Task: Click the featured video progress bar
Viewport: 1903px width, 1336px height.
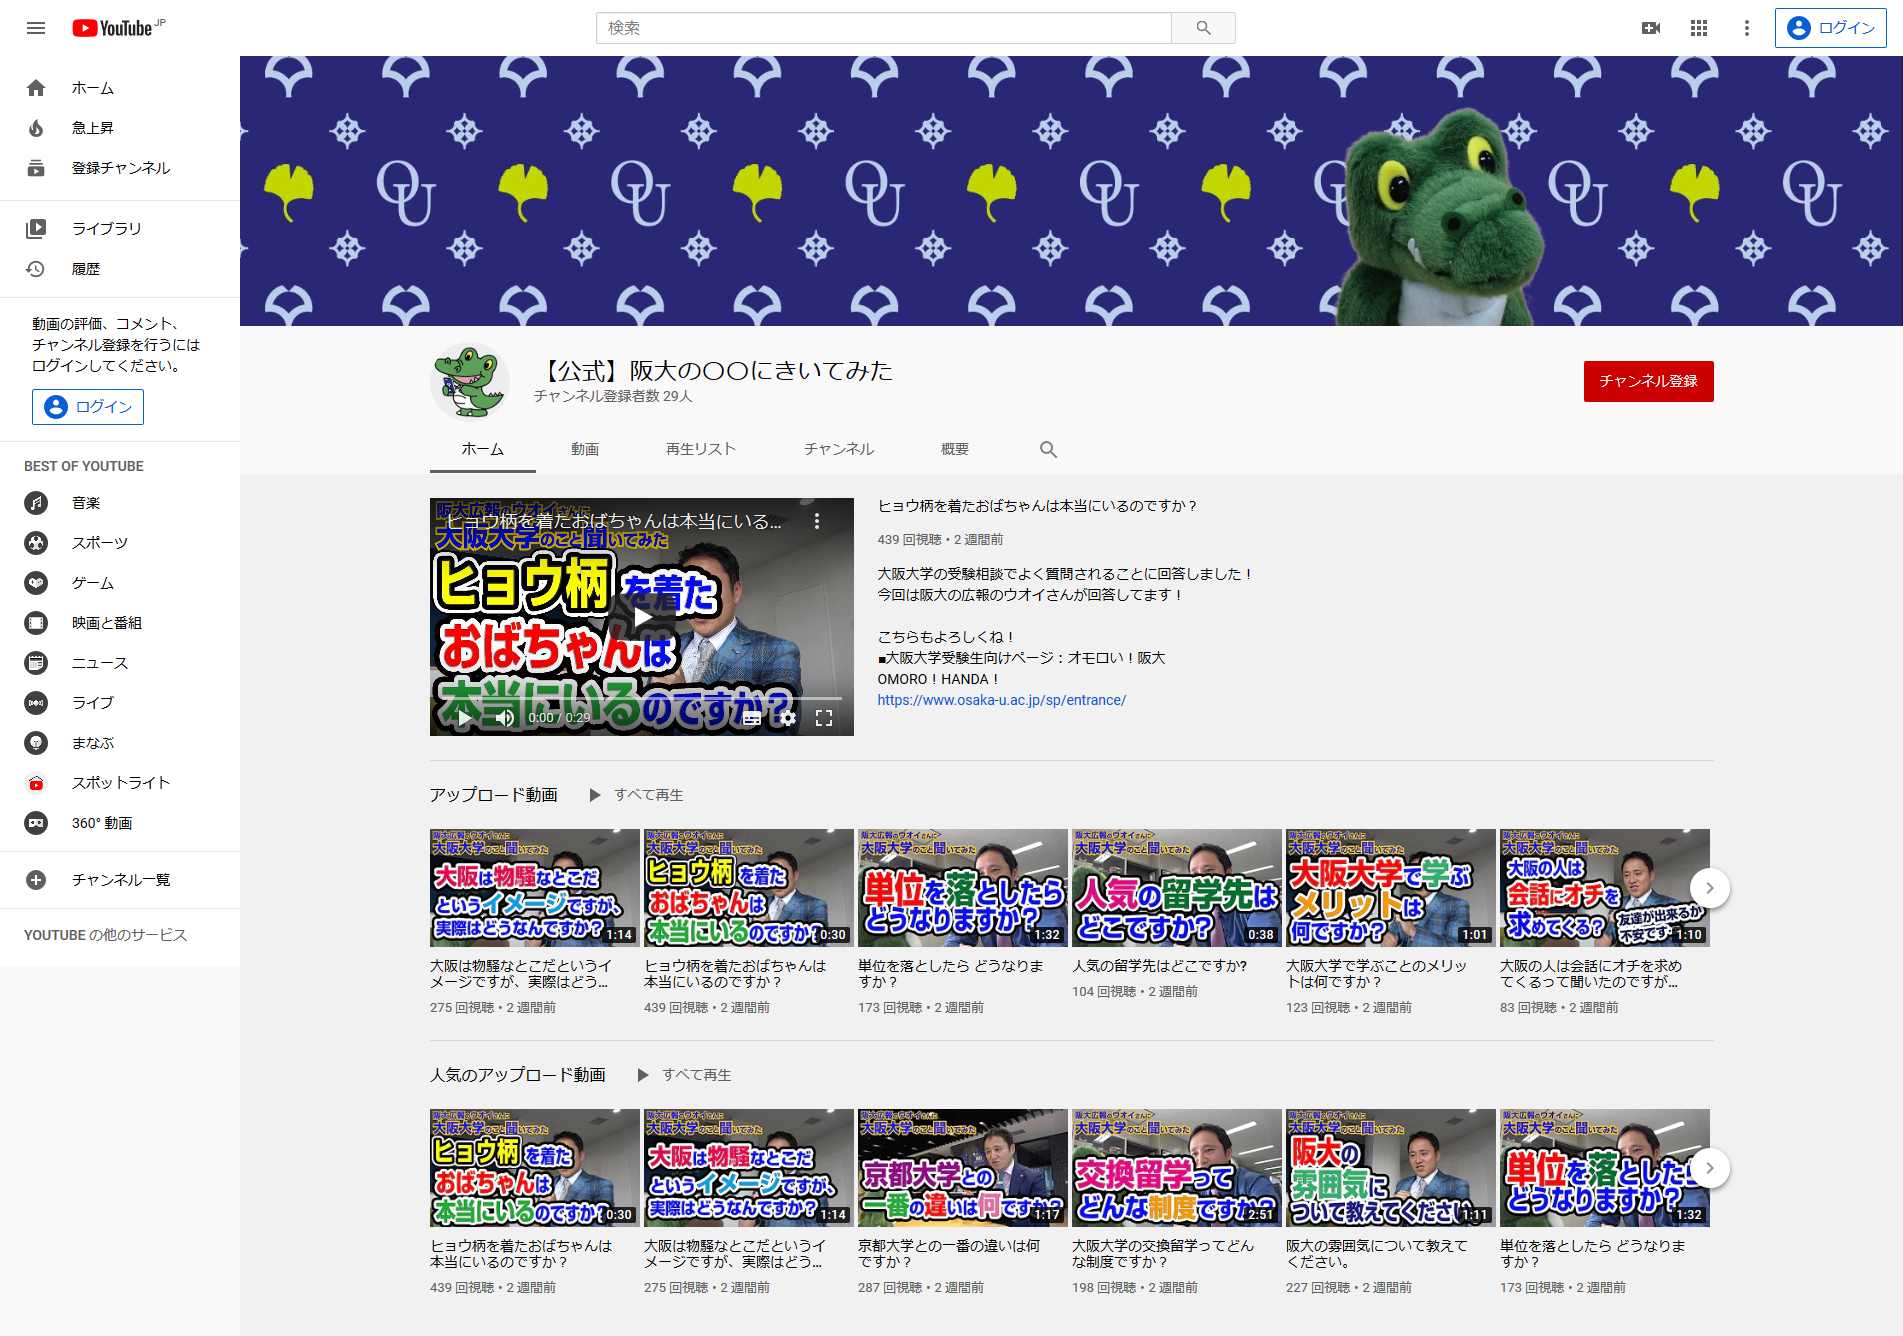Action: pos(641,699)
